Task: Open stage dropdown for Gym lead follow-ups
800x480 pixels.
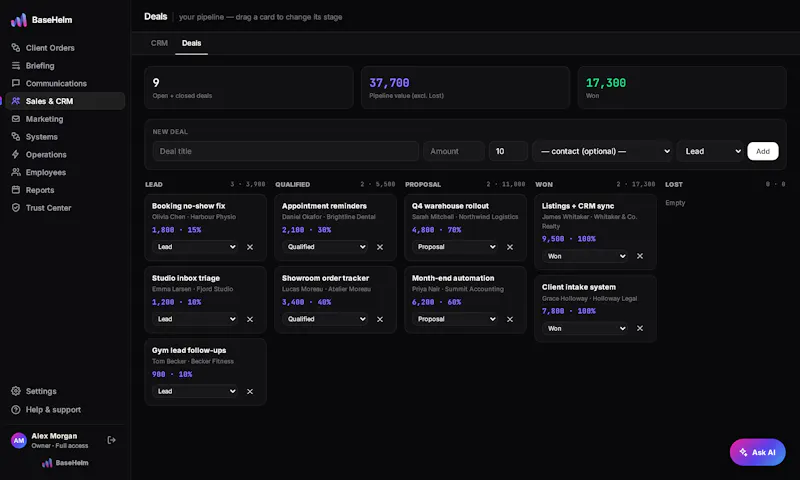Action: tap(196, 391)
